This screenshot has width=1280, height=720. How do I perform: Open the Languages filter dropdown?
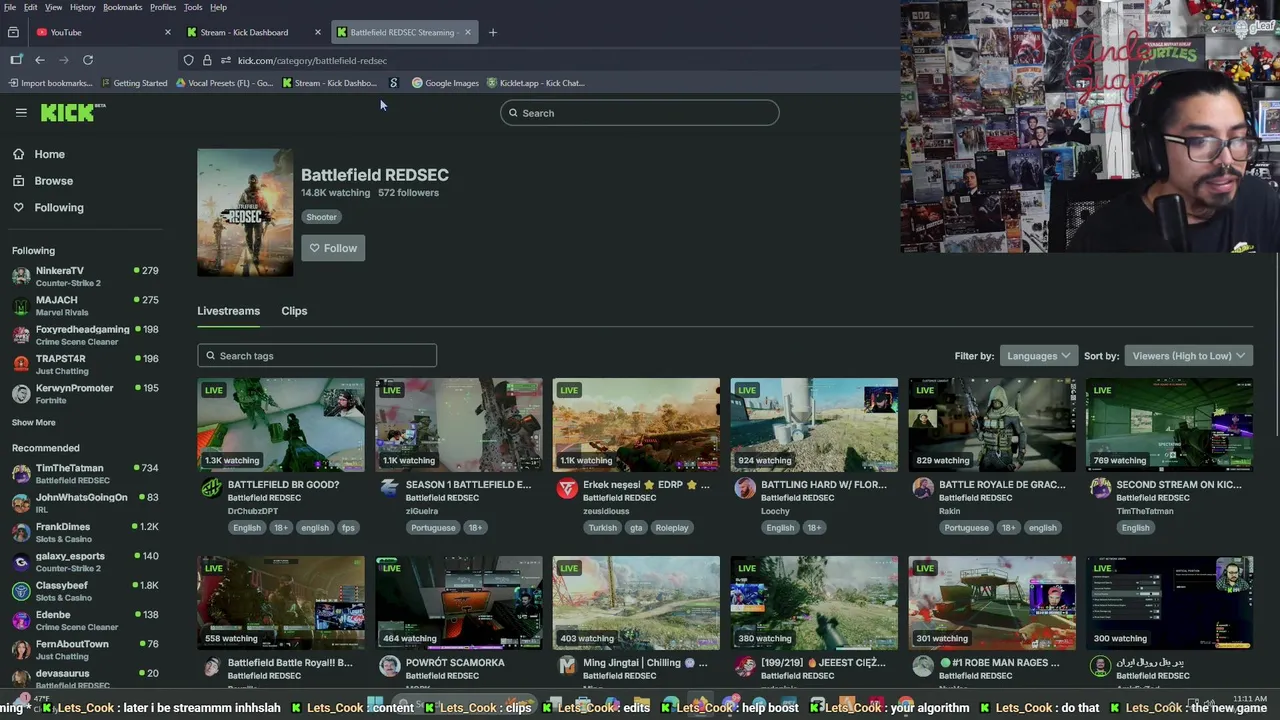(1038, 355)
